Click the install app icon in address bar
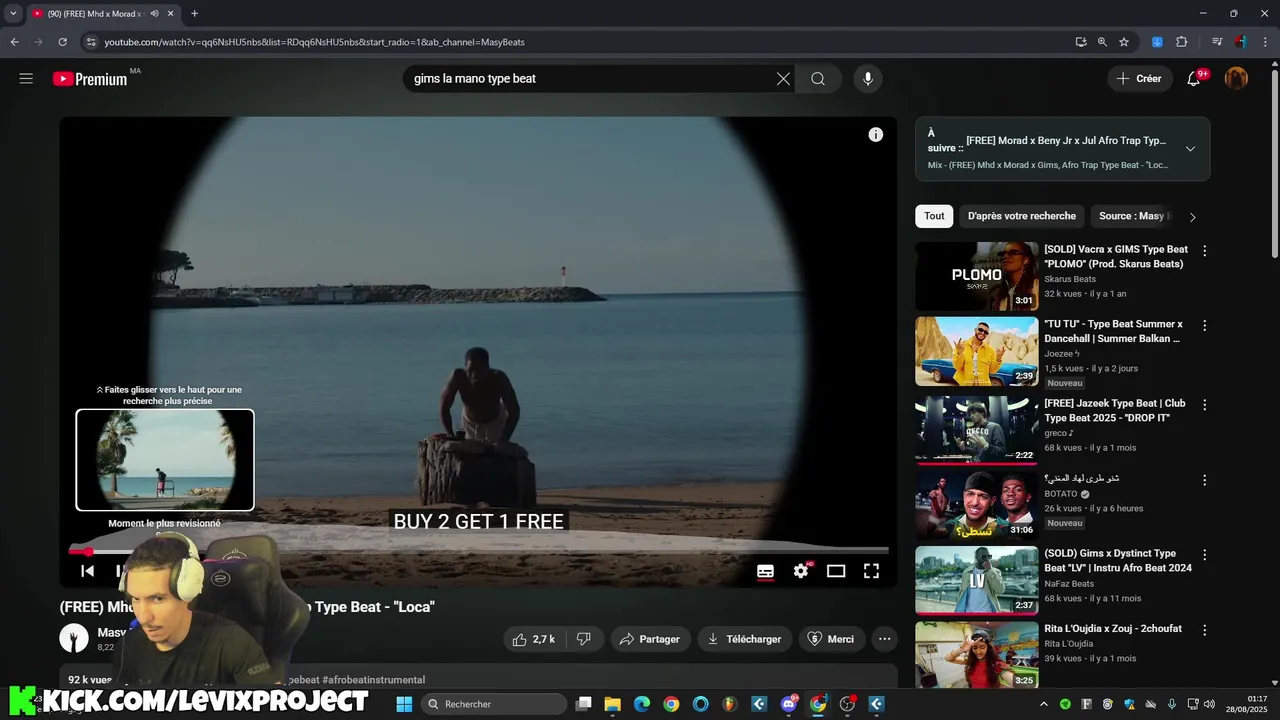The height and width of the screenshot is (720, 1280). (x=1081, y=42)
